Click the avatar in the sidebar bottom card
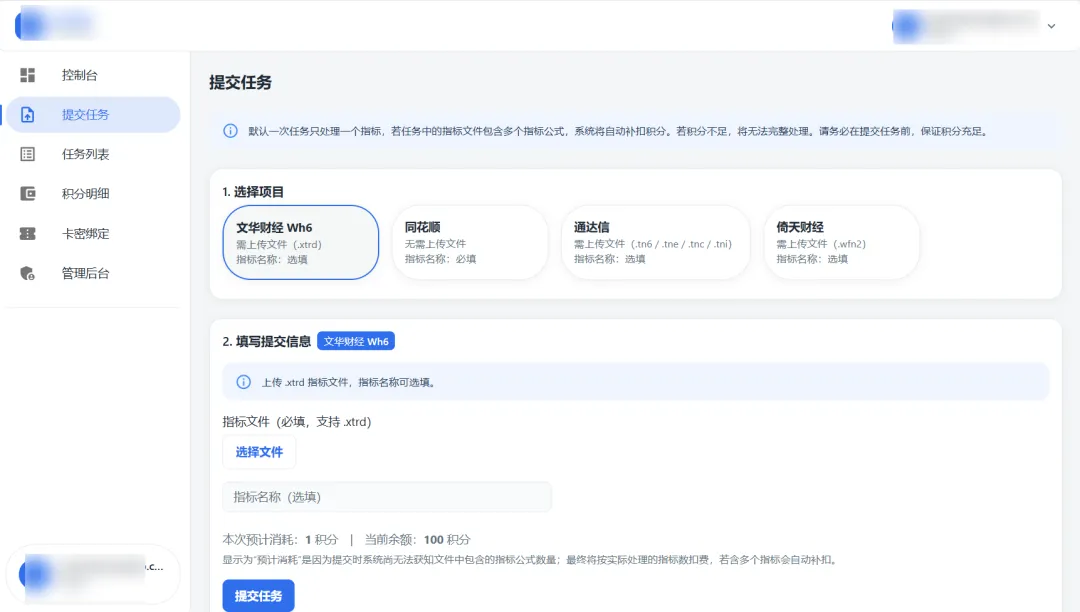 pos(36,574)
